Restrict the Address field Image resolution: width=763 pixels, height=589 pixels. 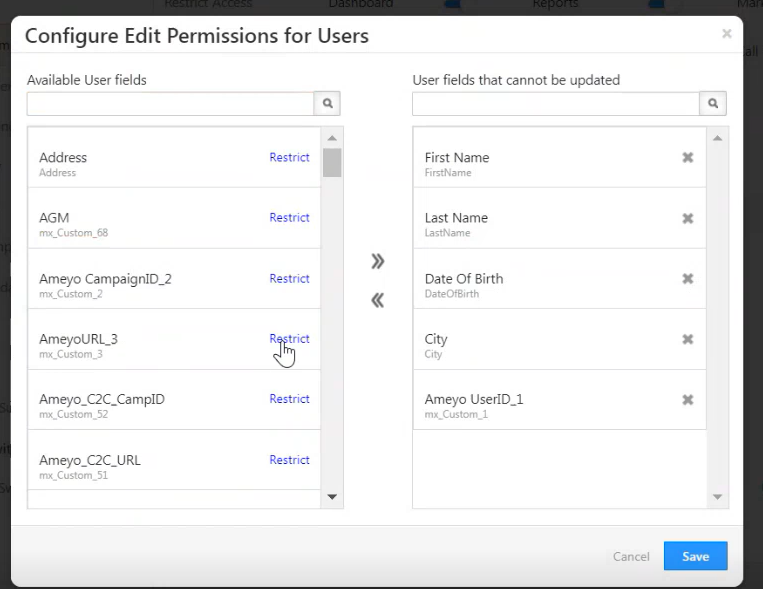point(289,157)
